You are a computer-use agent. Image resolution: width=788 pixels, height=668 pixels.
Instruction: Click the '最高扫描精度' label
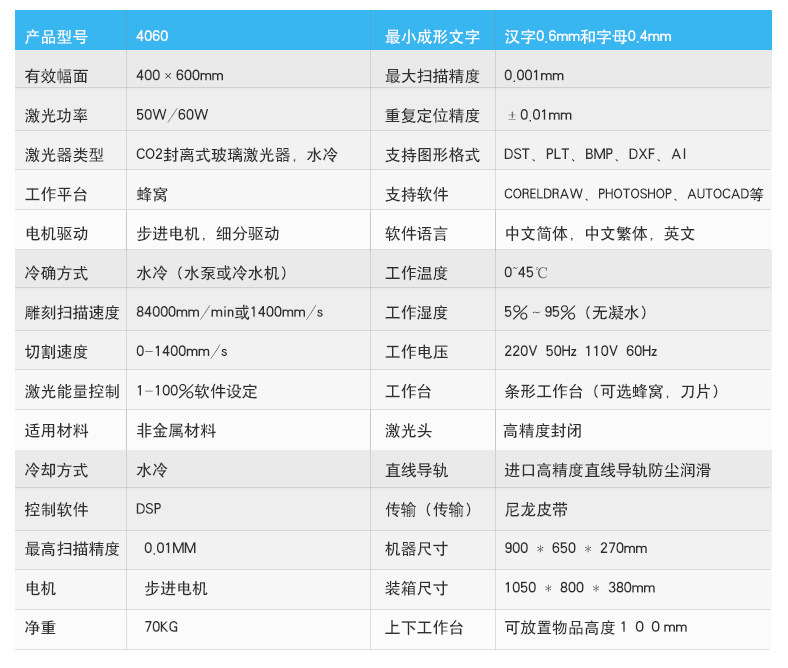(72, 549)
